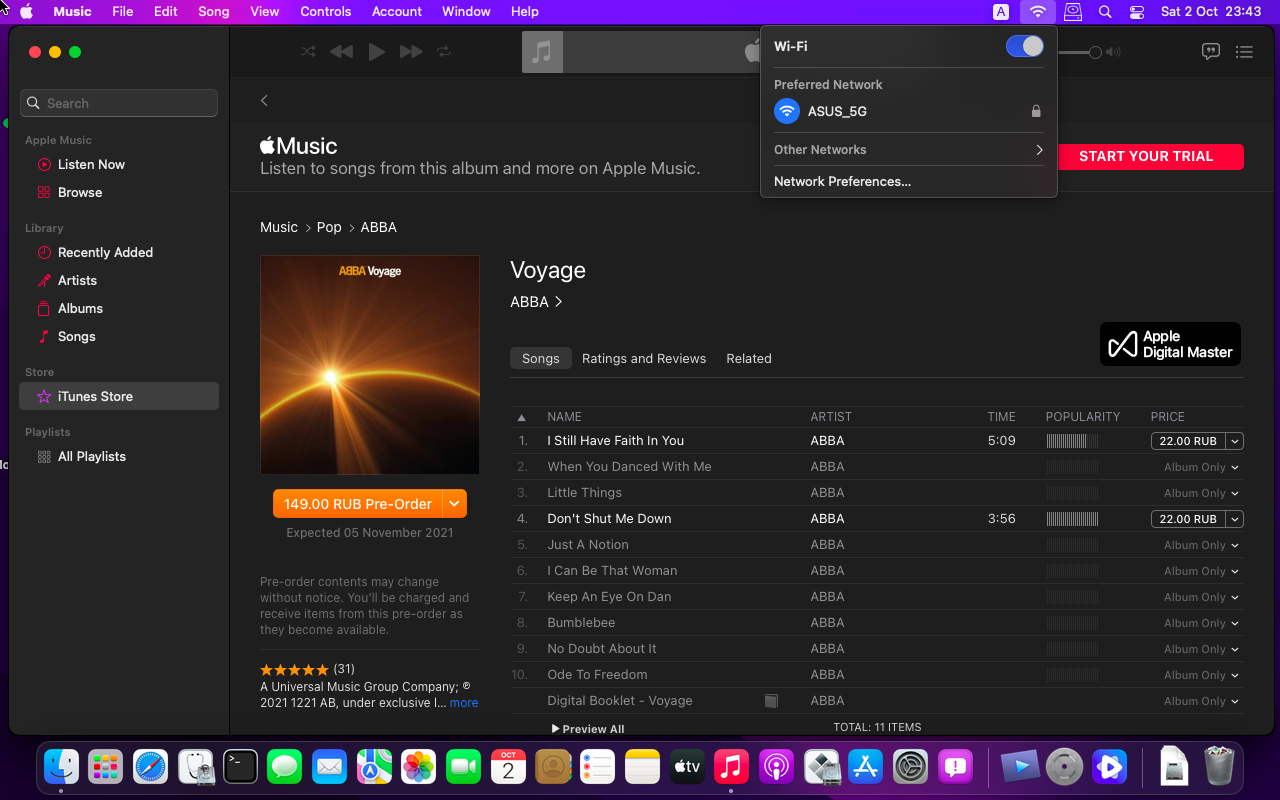This screenshot has width=1280, height=800.
Task: Open System Preferences from the Dock
Action: point(911,767)
